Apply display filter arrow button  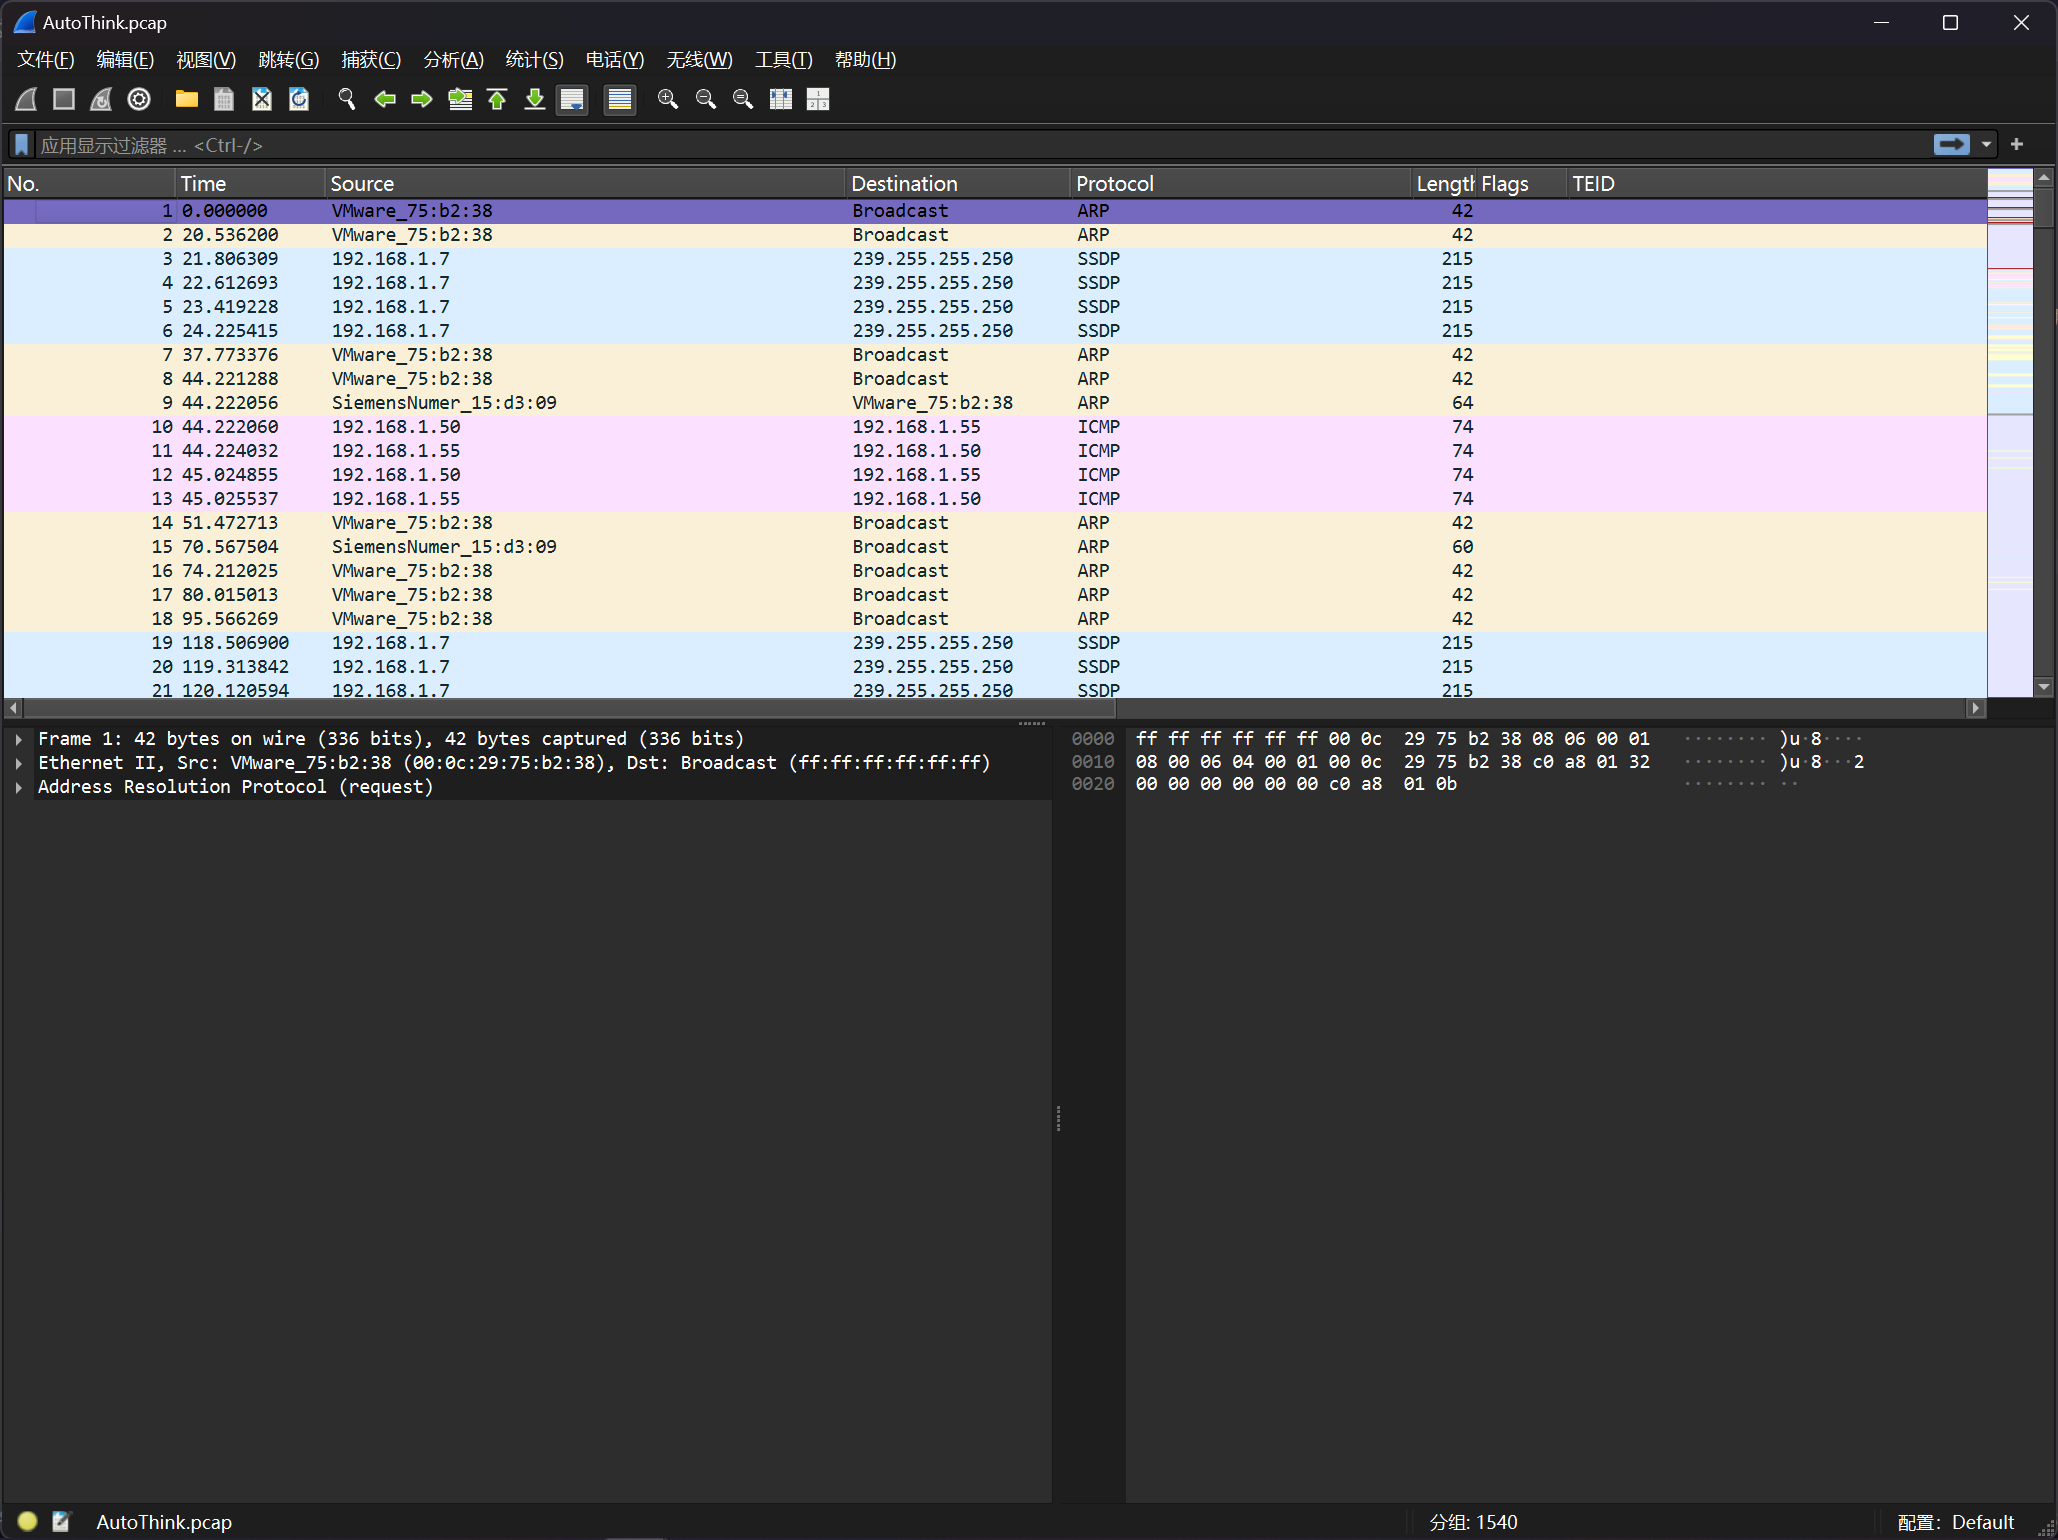(x=1951, y=145)
